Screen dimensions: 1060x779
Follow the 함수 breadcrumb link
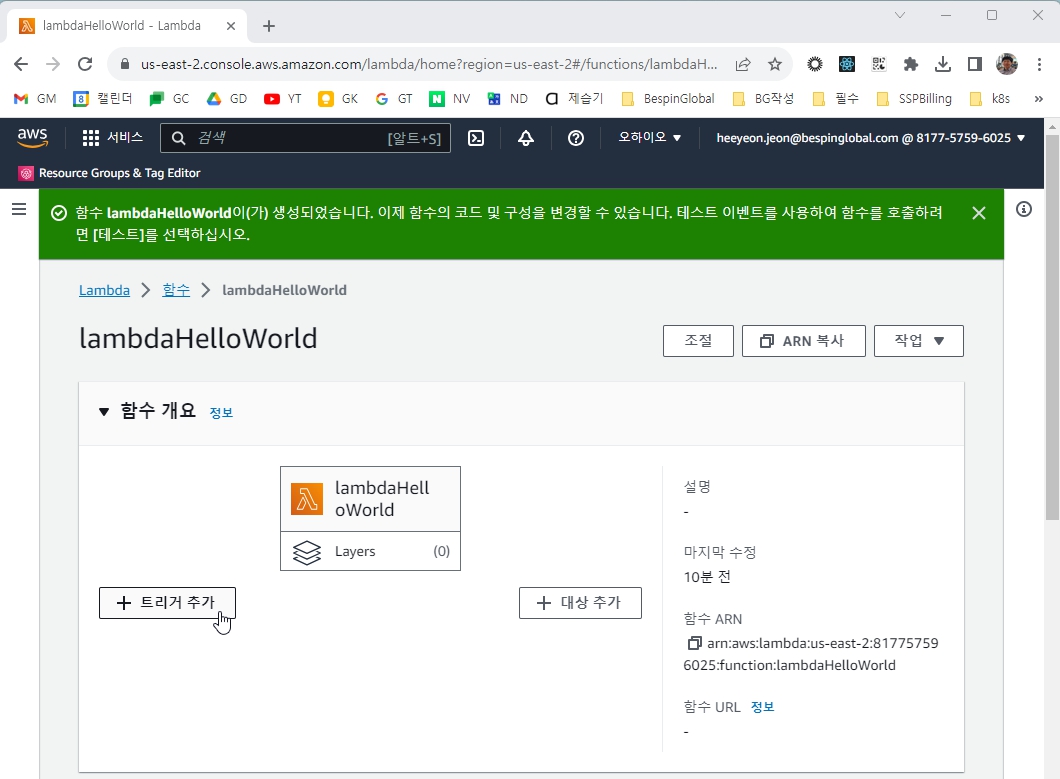point(176,290)
